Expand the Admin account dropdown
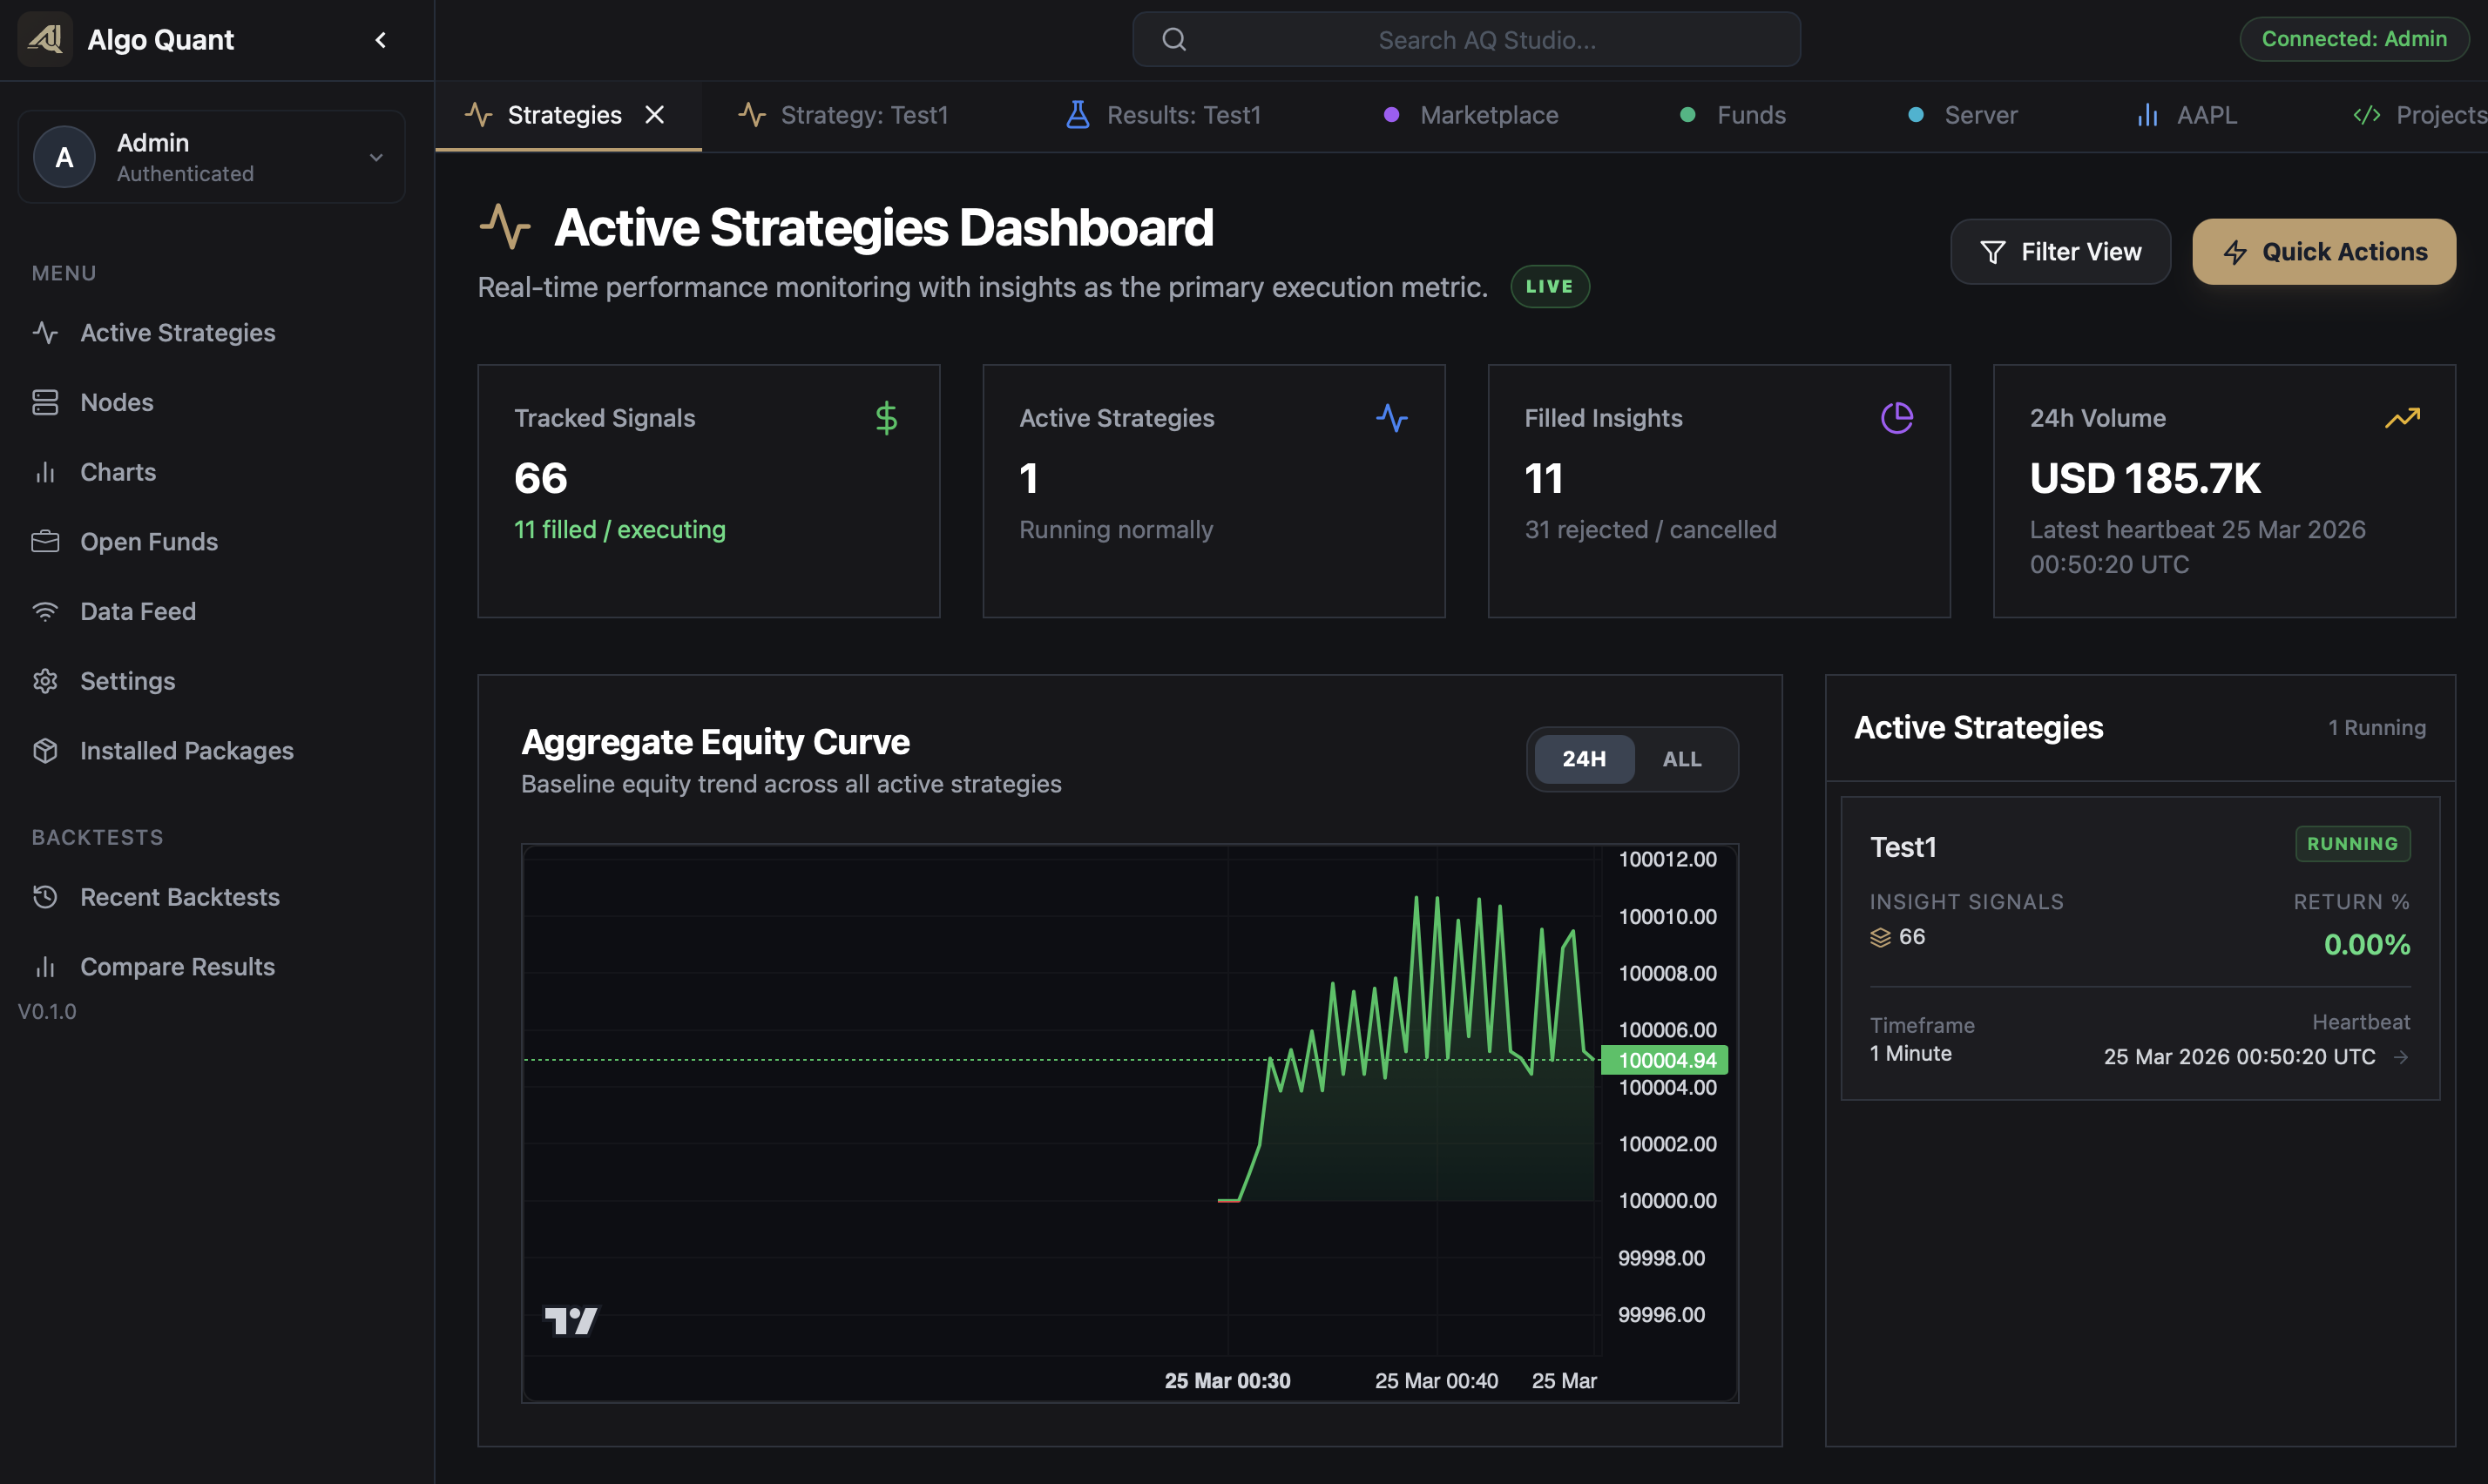Screen dimensions: 2488x1484 376,157
